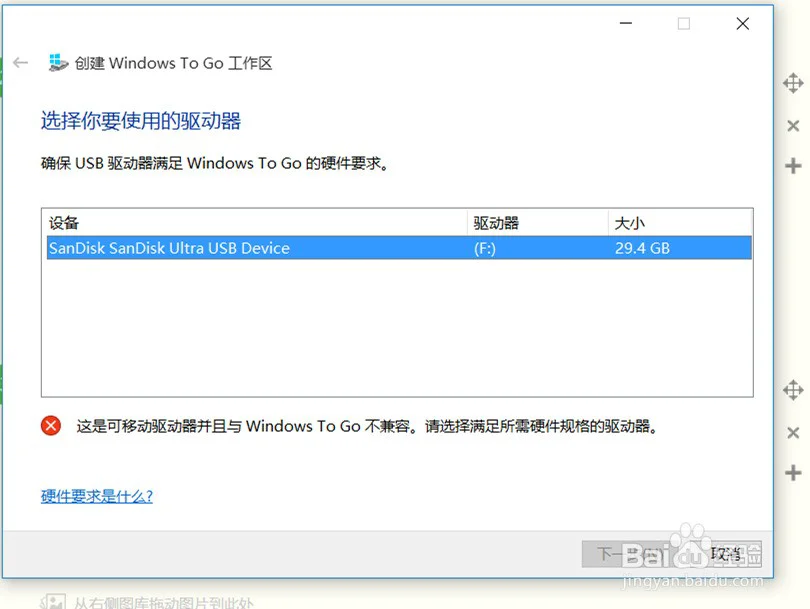Click the red error icon beside the incompatibility message
The height and width of the screenshot is (609, 810).
click(x=51, y=426)
